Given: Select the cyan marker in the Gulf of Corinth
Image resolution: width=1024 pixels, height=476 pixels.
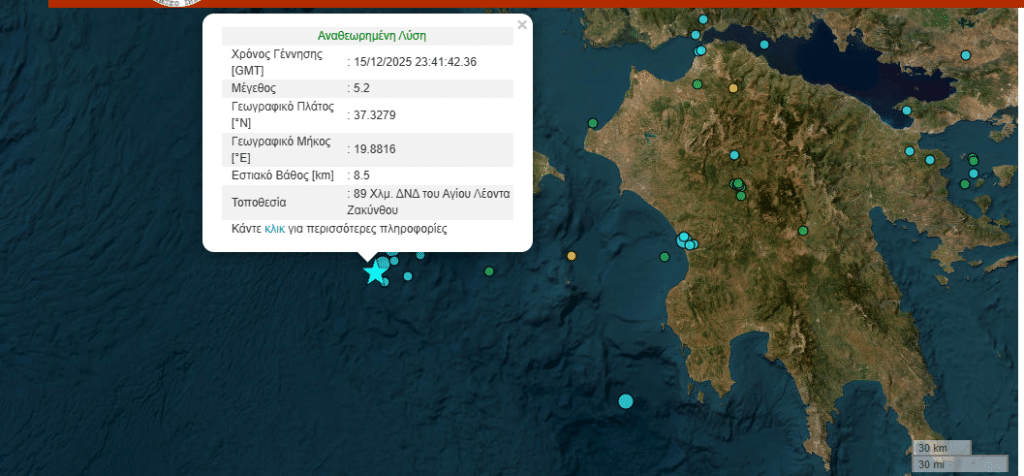Looking at the screenshot, I should [x=764, y=44].
